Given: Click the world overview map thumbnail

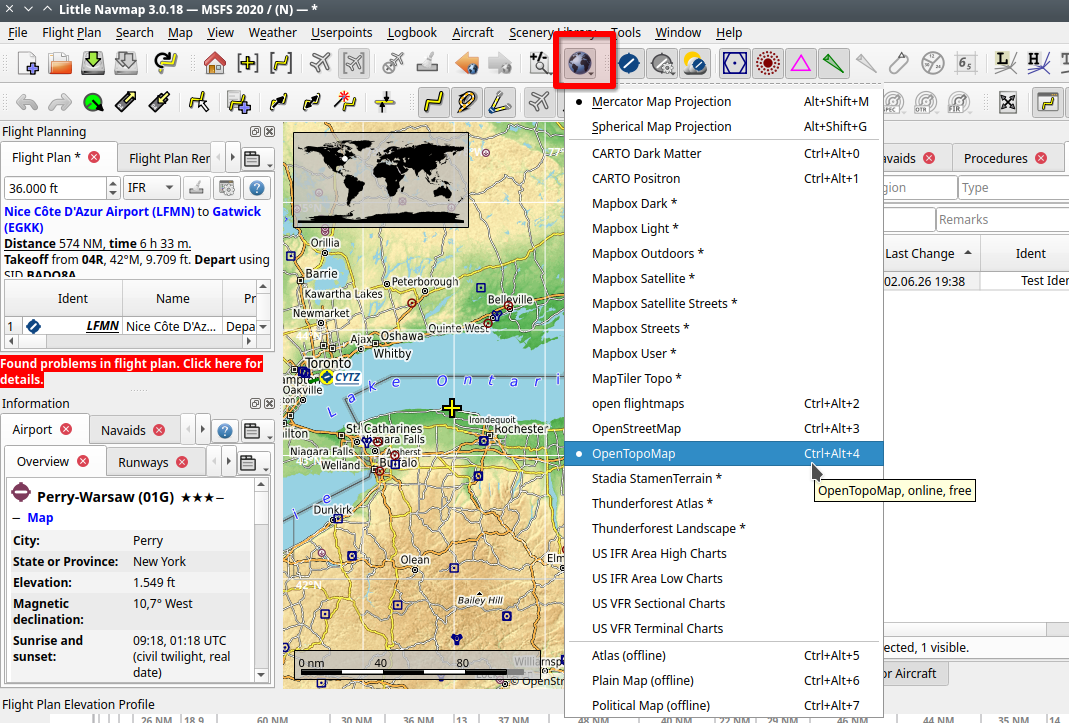Looking at the screenshot, I should (x=381, y=179).
